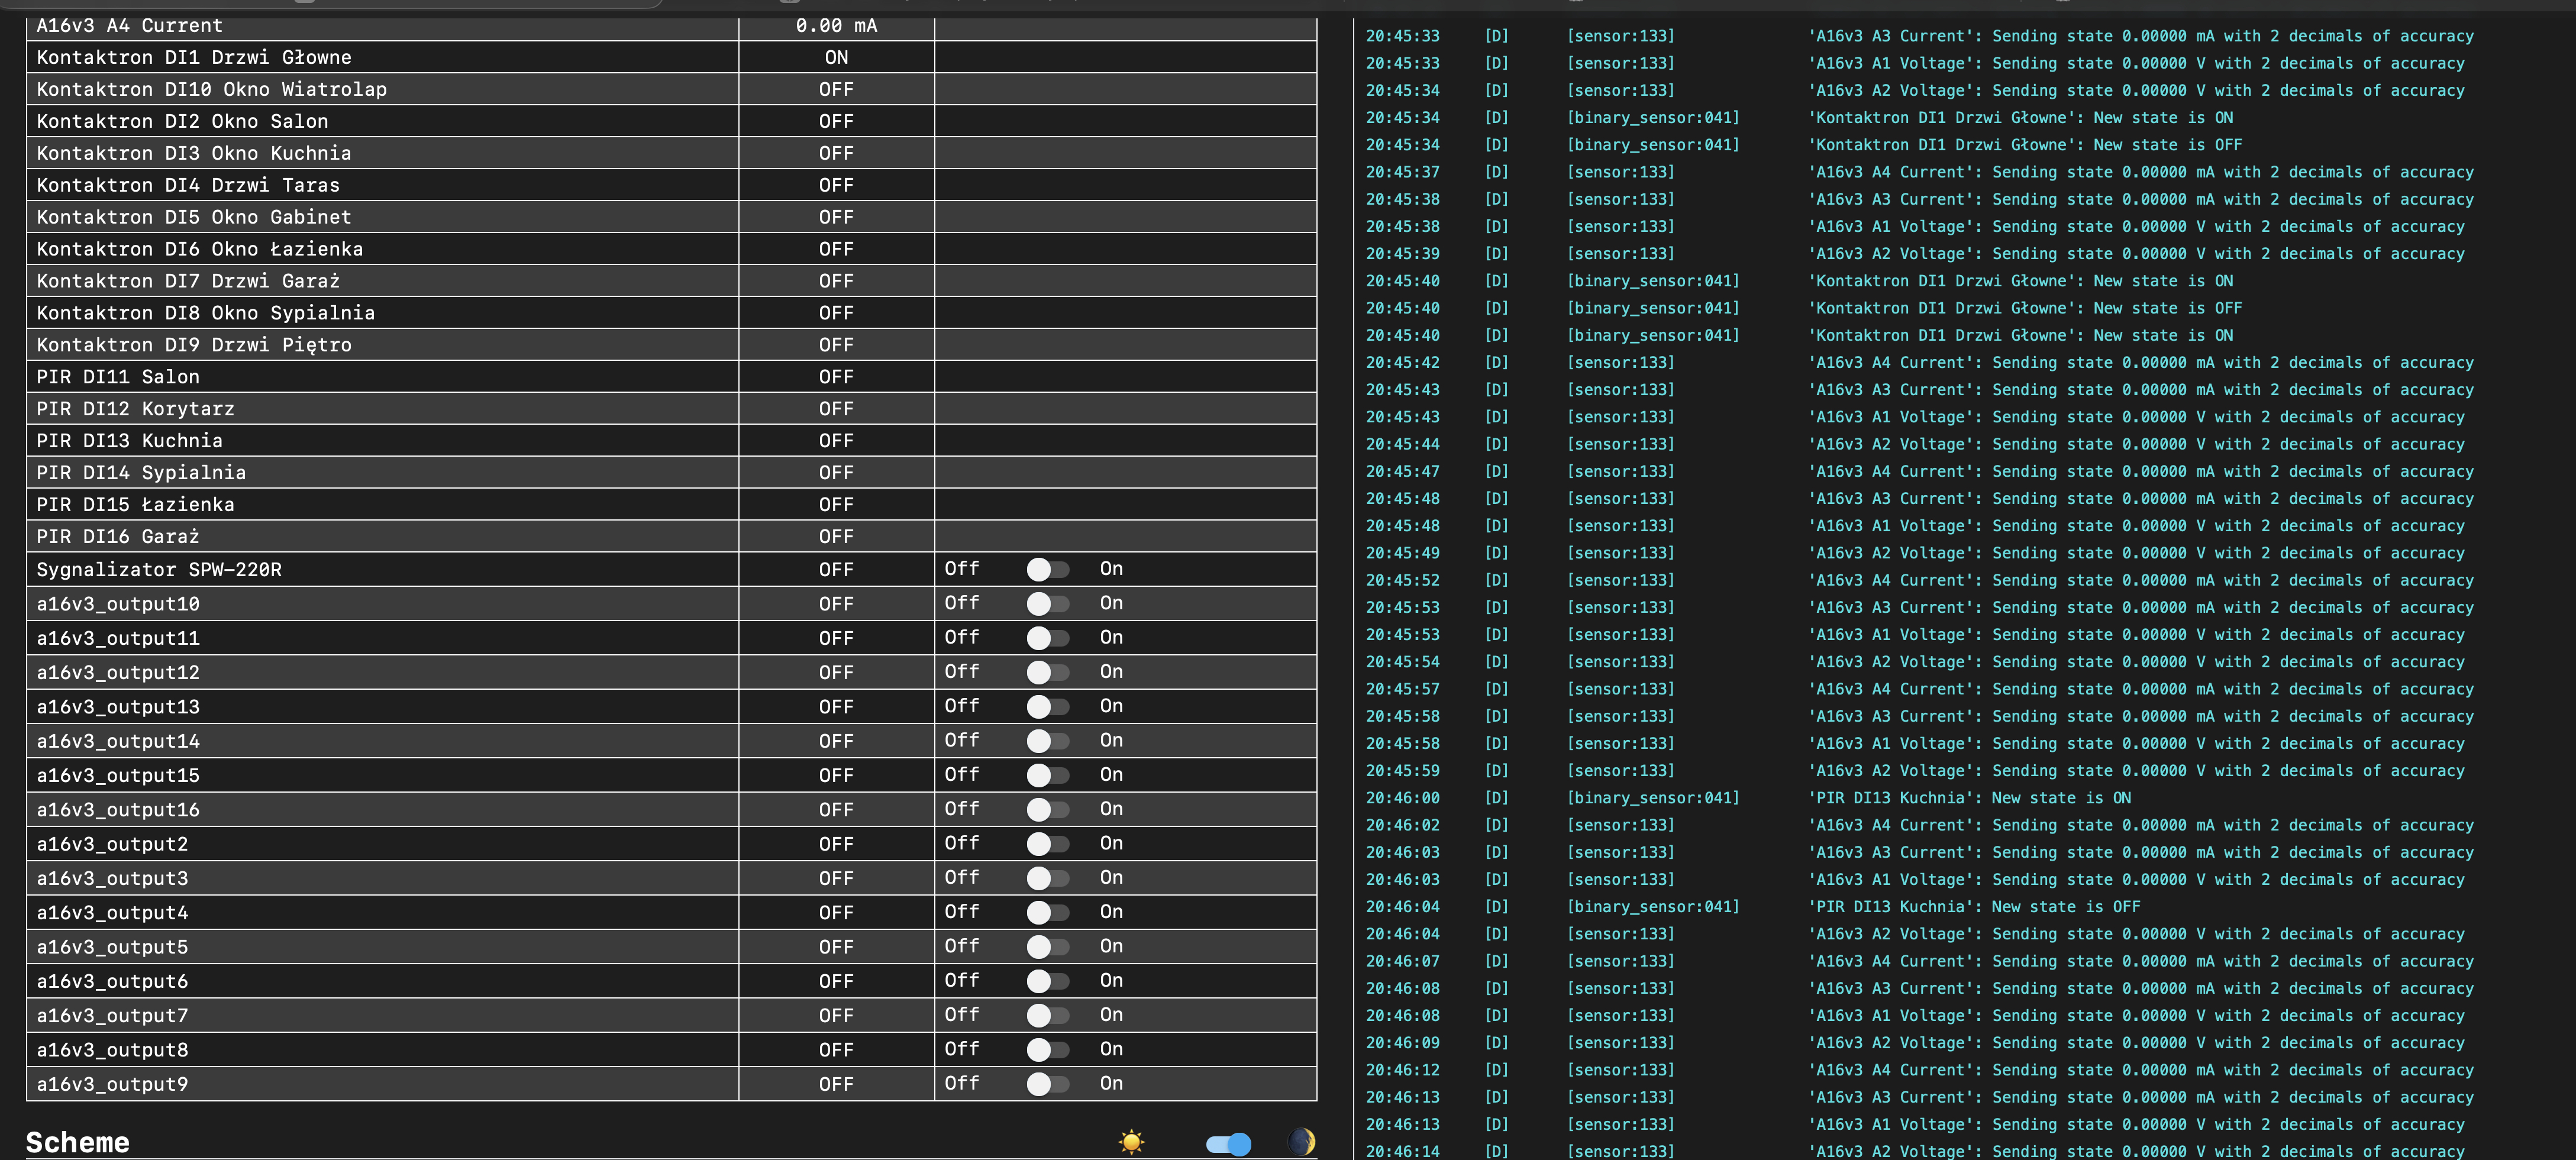
Task: Click the Scheme heading text
Action: 78,1142
